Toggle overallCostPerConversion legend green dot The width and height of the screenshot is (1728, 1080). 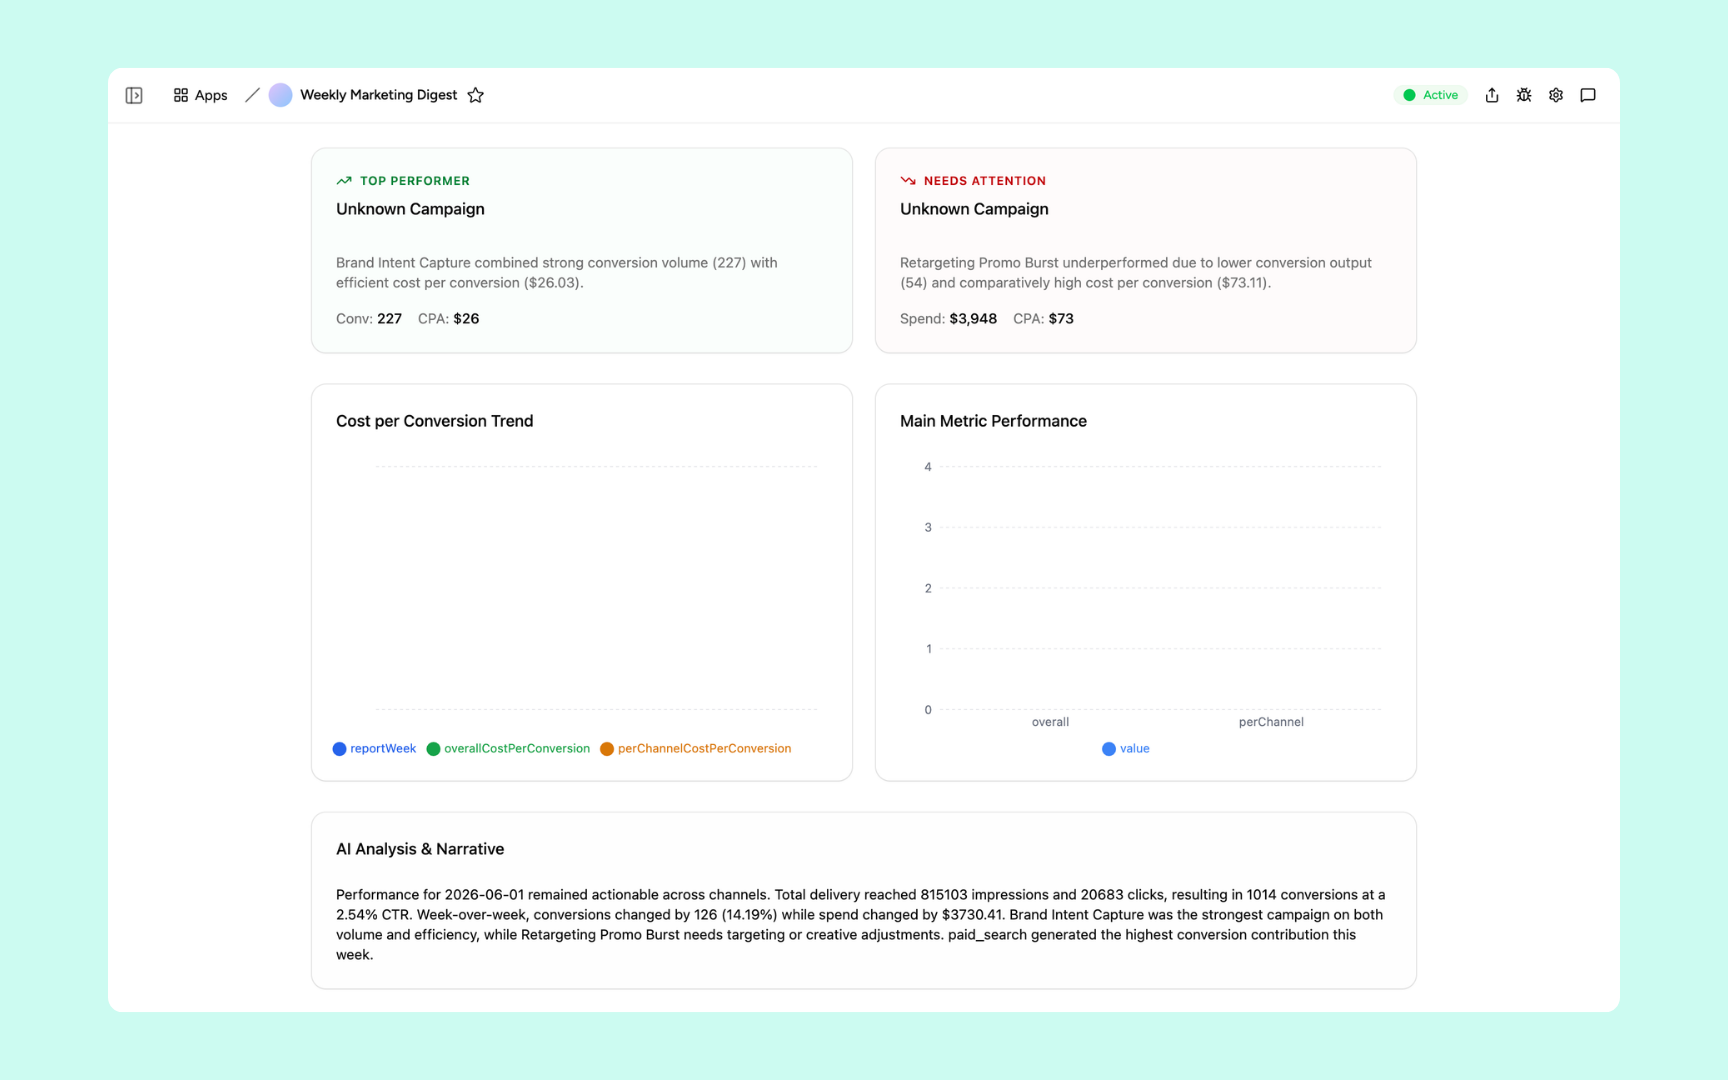(433, 749)
